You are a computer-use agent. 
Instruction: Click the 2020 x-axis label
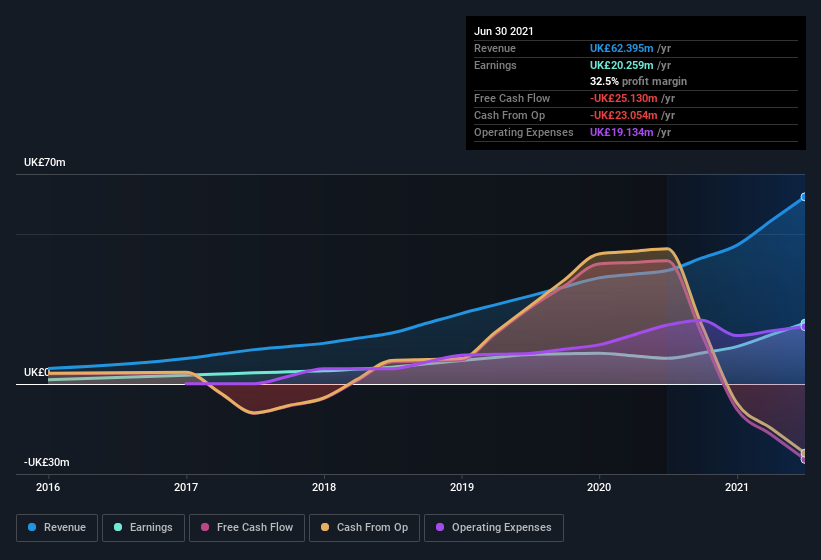point(599,487)
